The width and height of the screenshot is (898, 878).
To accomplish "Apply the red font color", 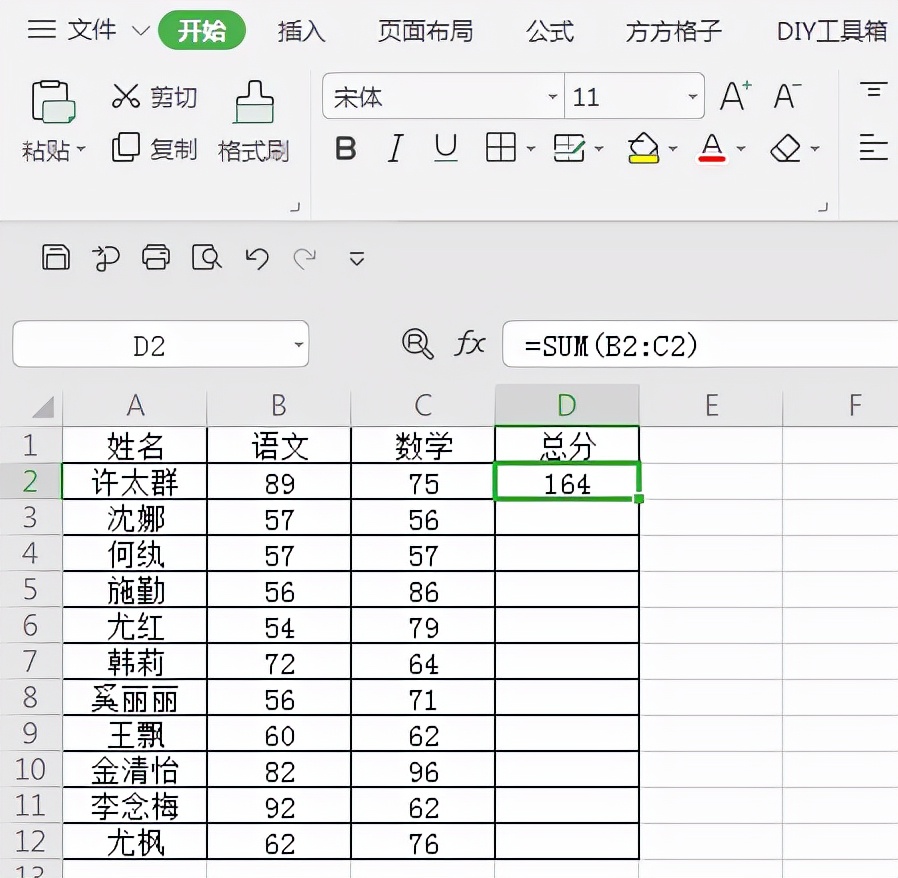I will (712, 148).
